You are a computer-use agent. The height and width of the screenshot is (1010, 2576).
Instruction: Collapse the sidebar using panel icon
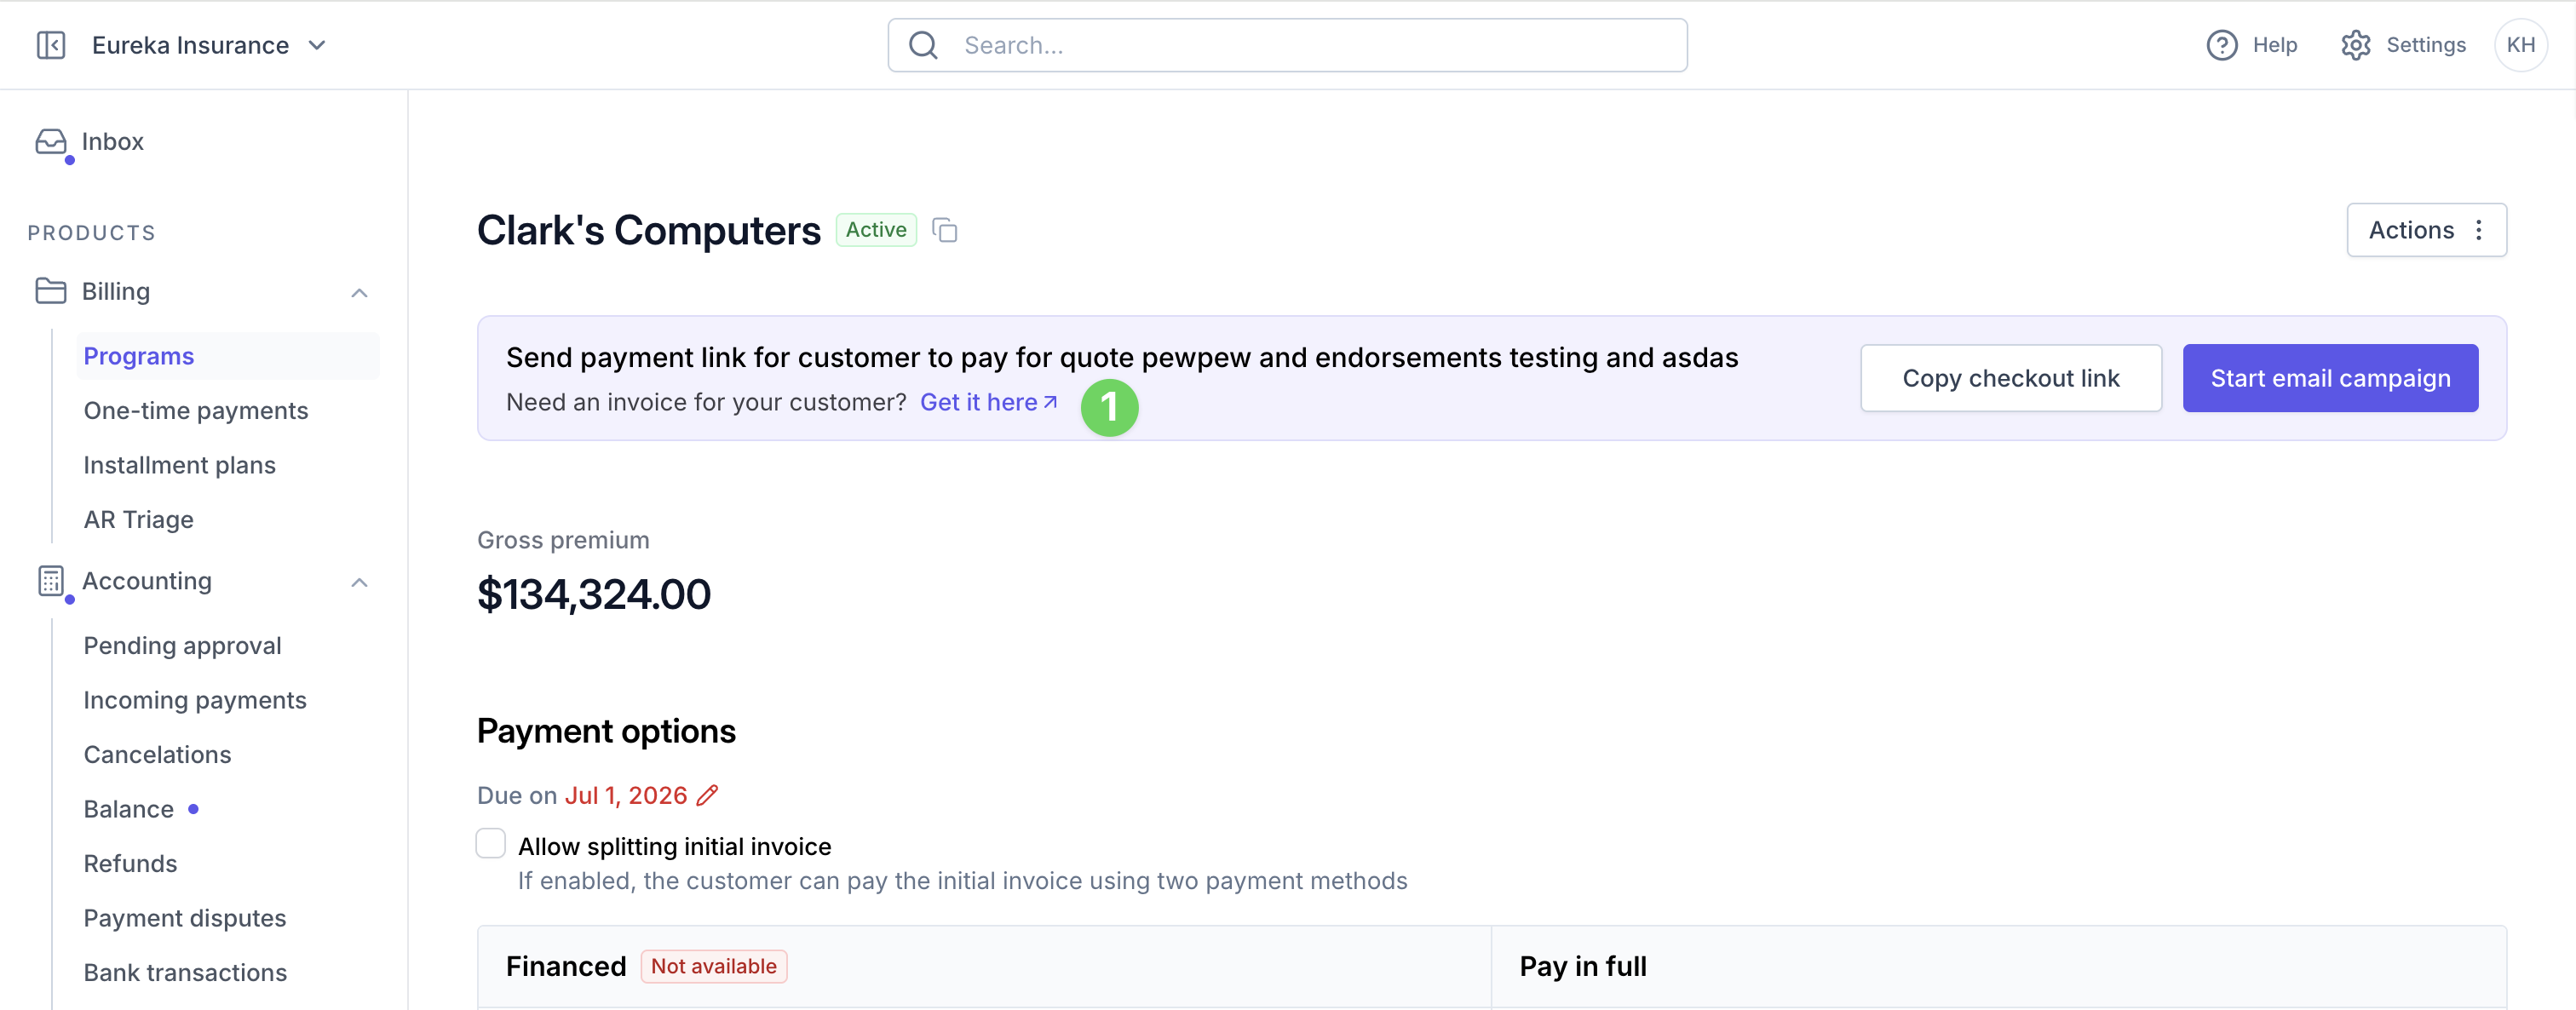[x=51, y=45]
